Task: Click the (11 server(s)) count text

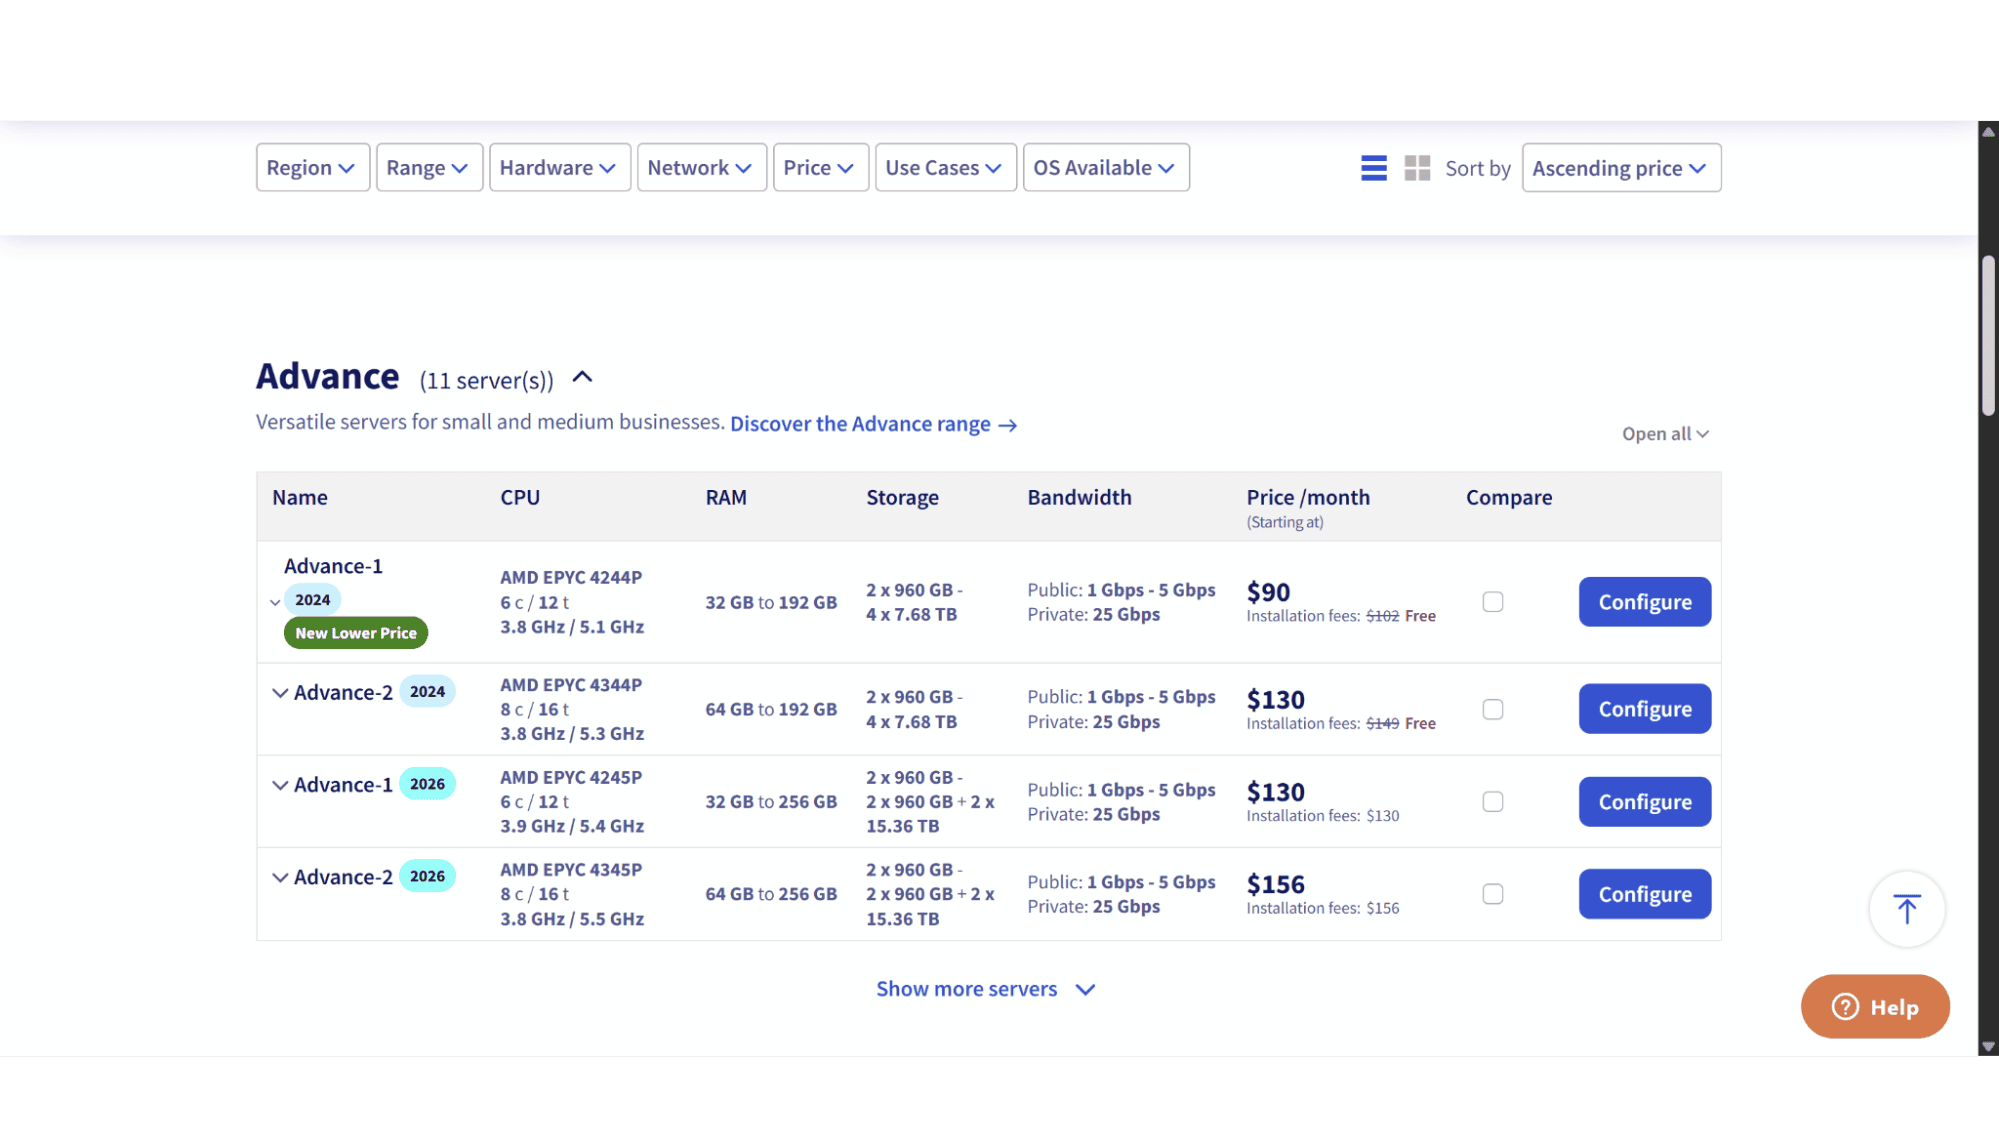Action: tap(486, 381)
